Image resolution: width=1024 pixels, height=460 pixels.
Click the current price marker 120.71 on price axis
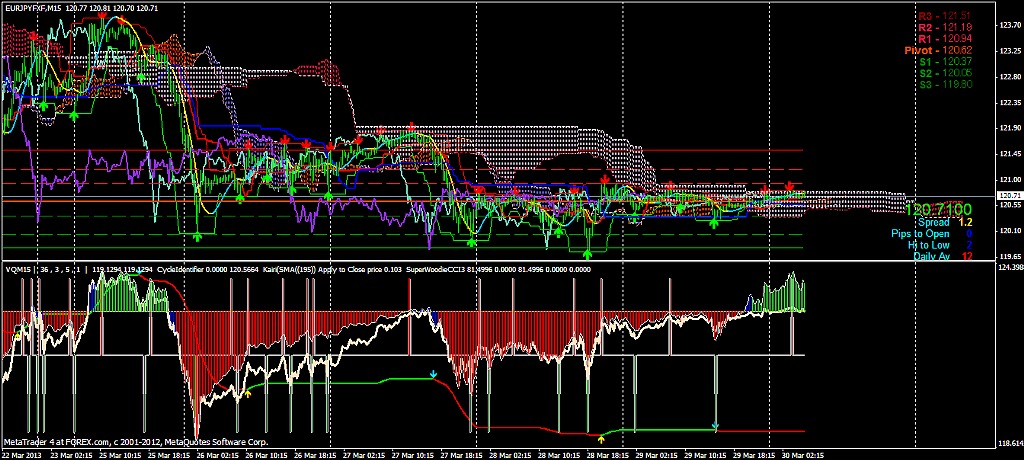click(1008, 196)
